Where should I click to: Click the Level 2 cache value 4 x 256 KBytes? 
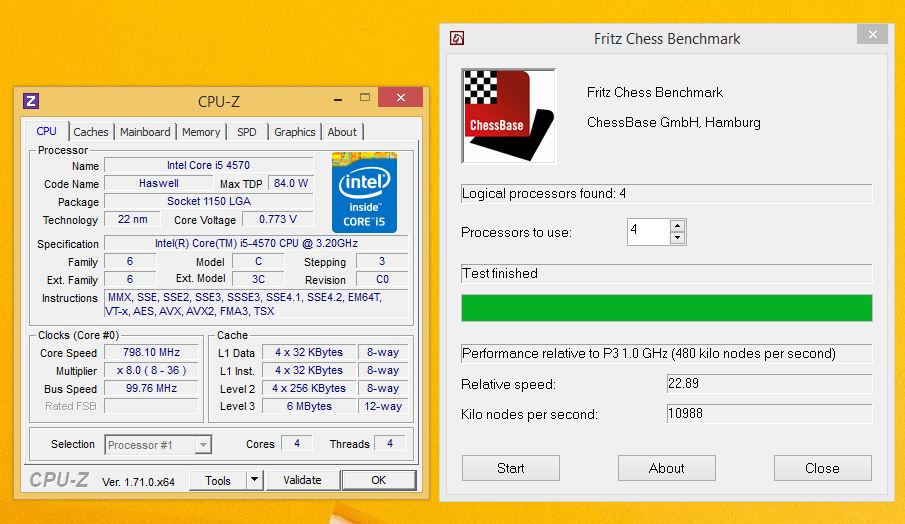[309, 388]
